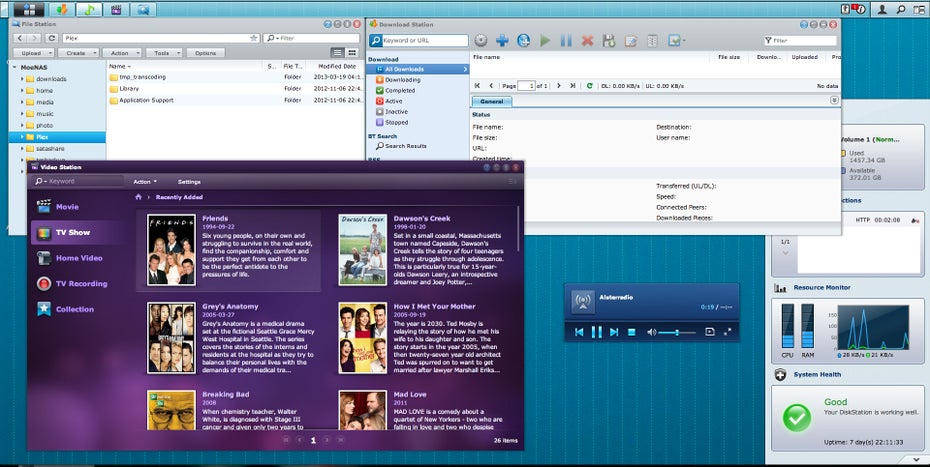The width and height of the screenshot is (930, 467).
Task: Click the save disk icon in Download Station
Action: 609,40
